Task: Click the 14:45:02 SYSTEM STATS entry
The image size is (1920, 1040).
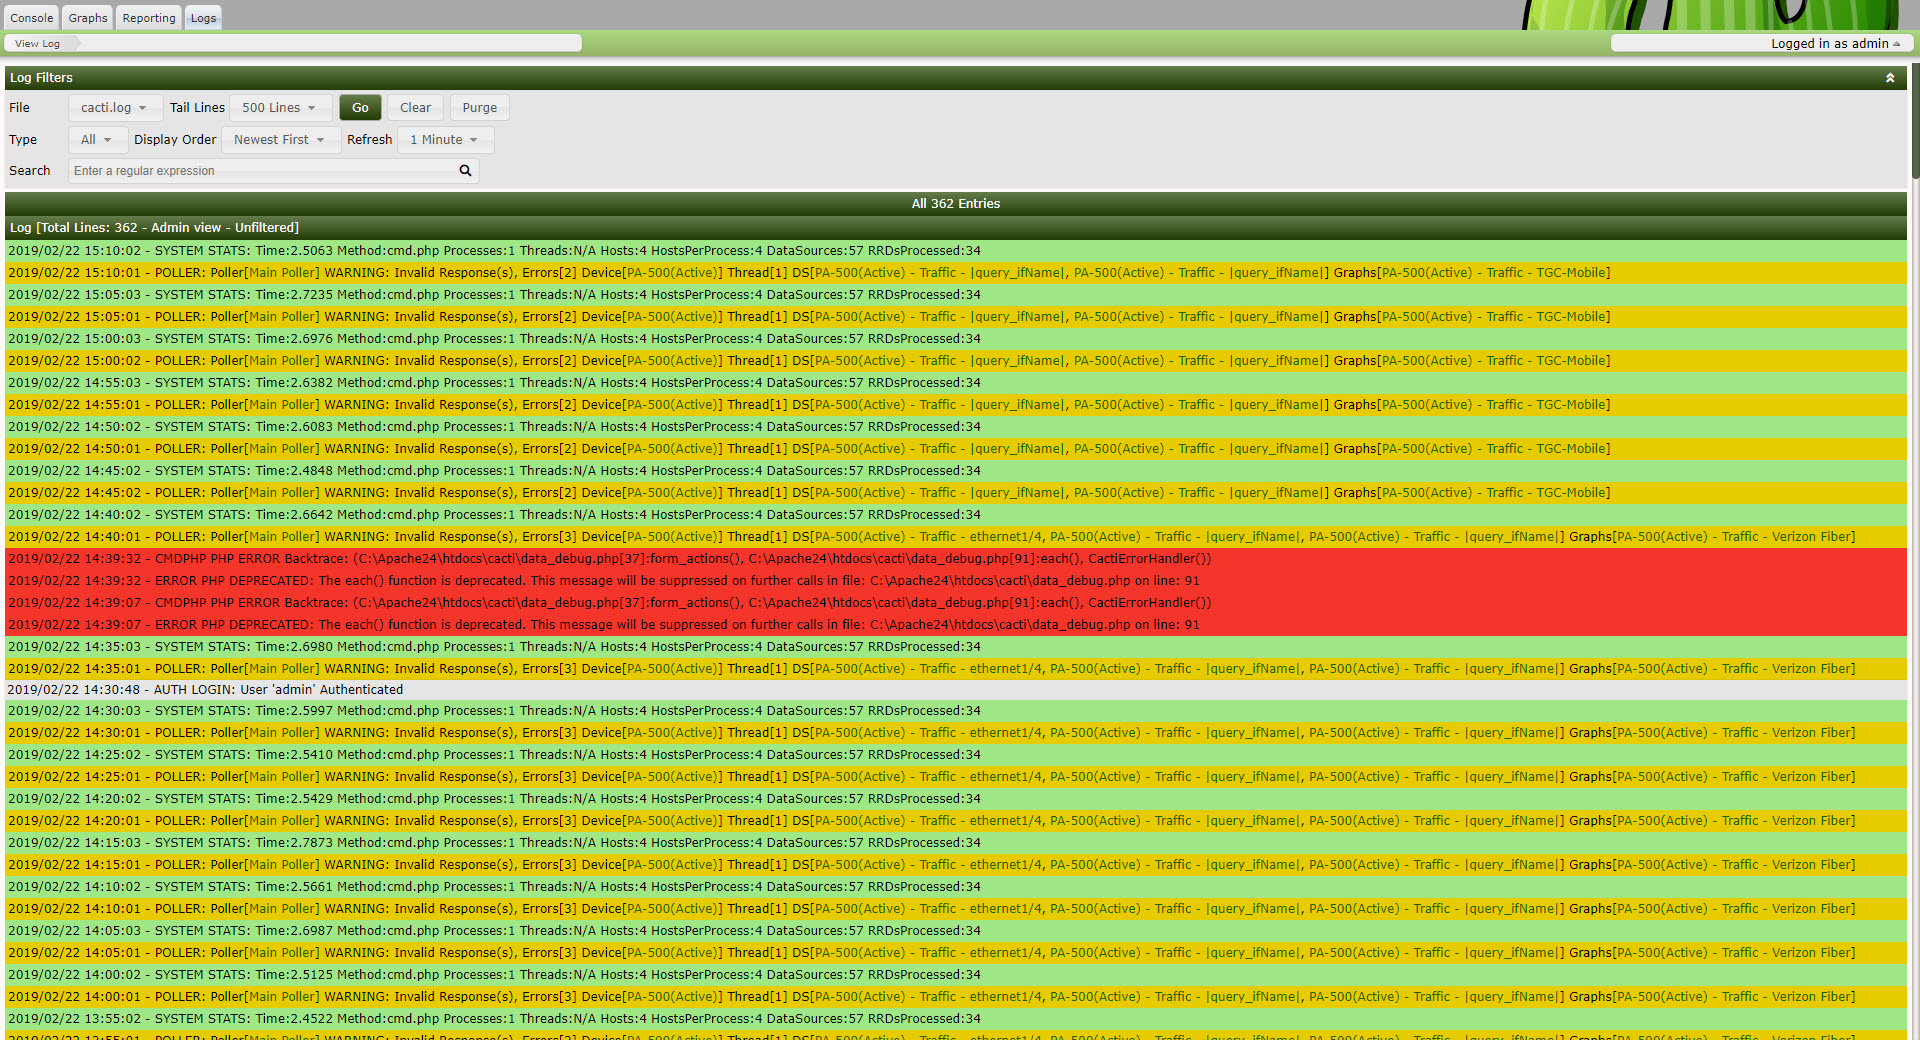Action: tap(955, 471)
